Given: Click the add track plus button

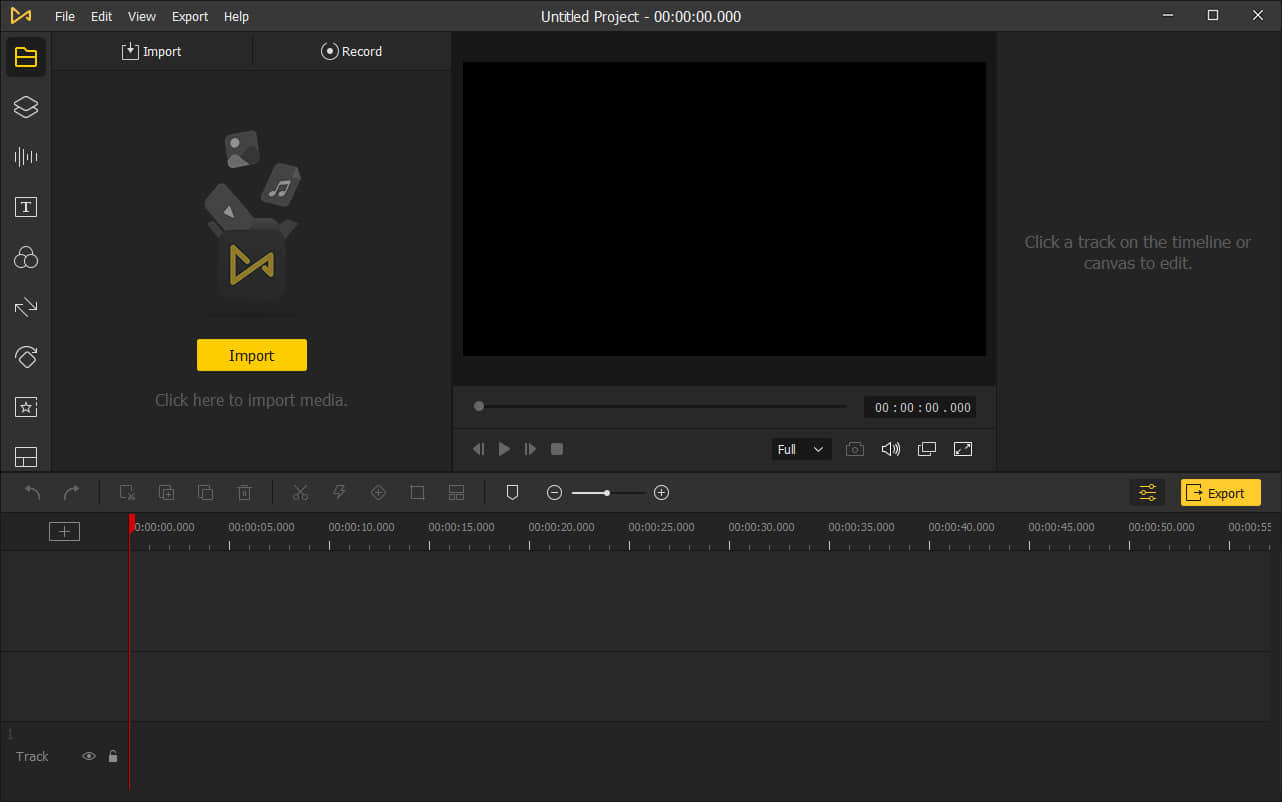Looking at the screenshot, I should pos(64,531).
